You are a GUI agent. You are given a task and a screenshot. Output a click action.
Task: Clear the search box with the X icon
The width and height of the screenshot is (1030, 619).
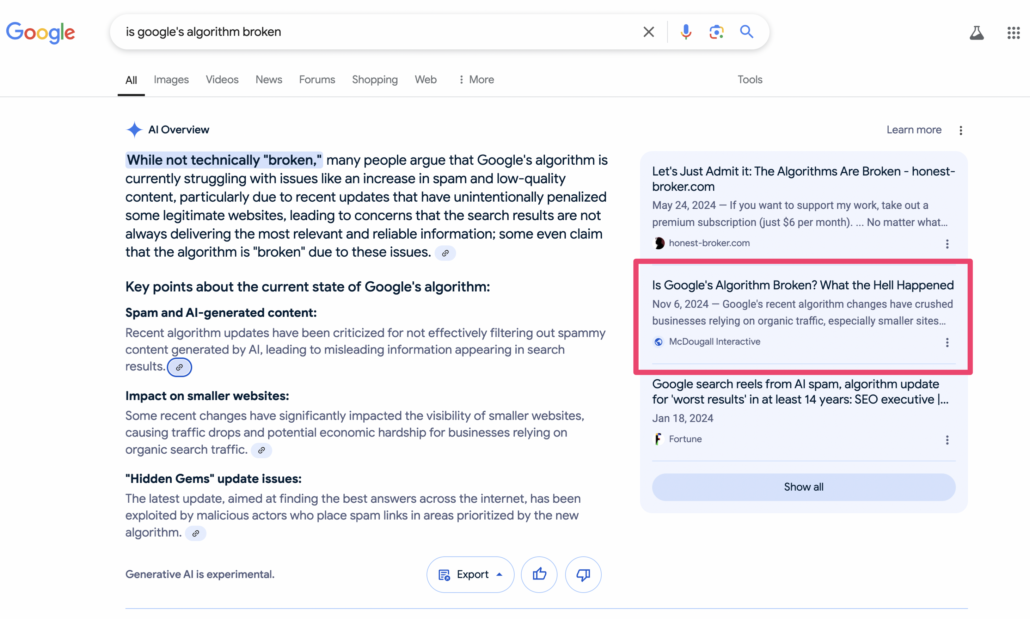[x=649, y=32]
